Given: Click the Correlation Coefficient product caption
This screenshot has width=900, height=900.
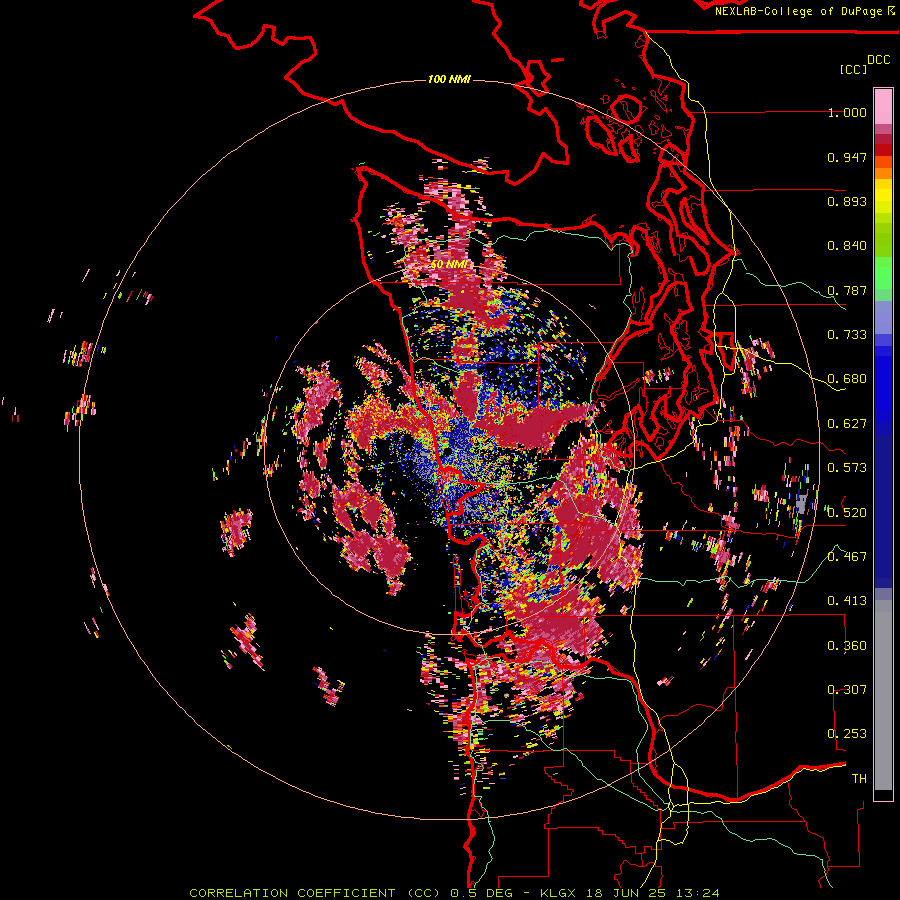Looking at the screenshot, I should pos(453,893).
